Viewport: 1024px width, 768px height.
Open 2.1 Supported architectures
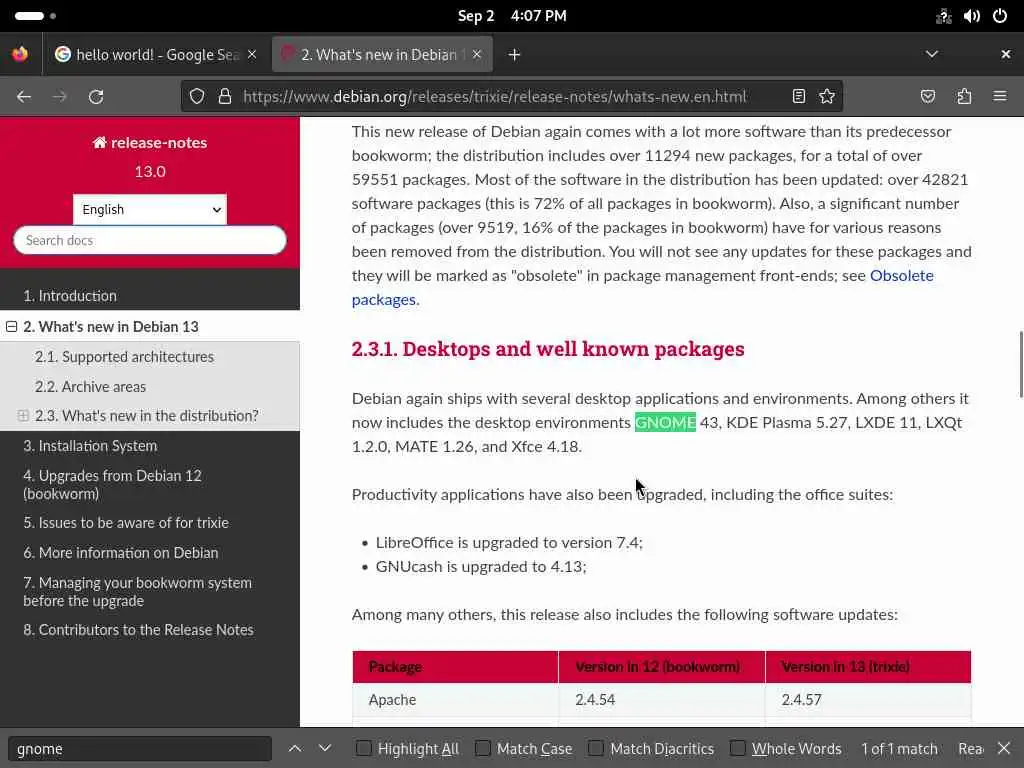(124, 357)
